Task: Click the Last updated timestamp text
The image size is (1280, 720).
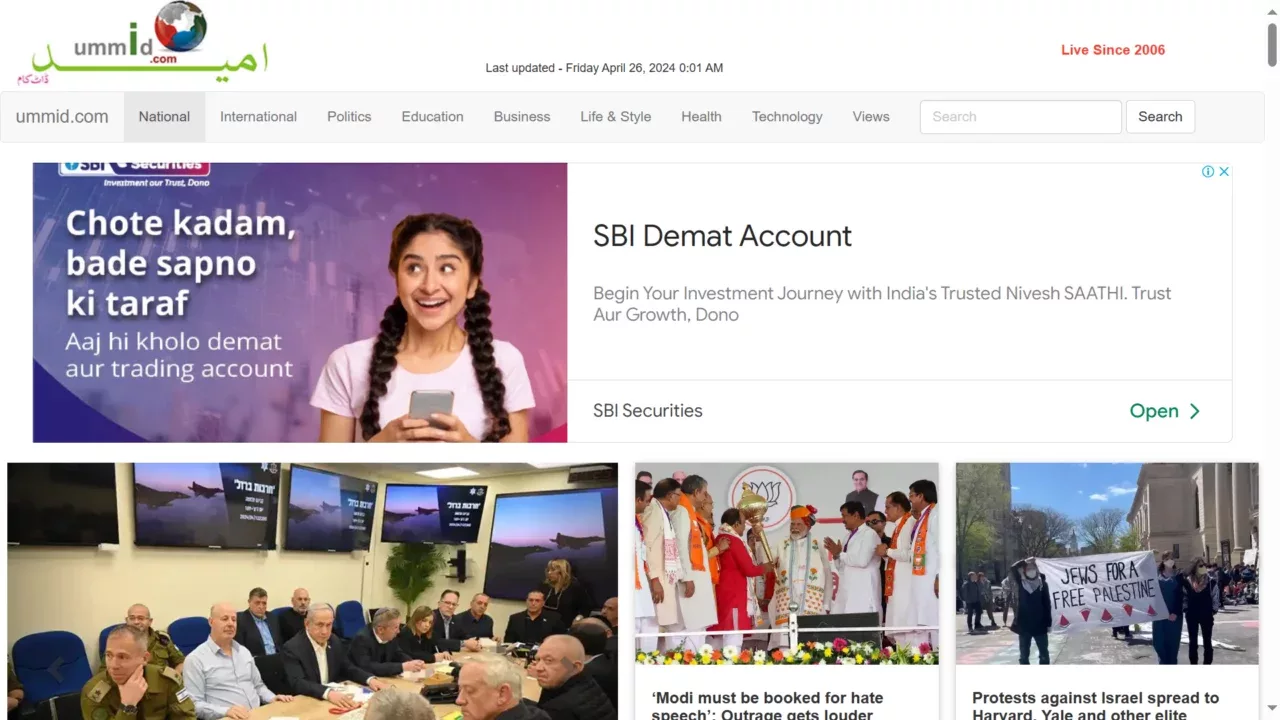Action: pyautogui.click(x=604, y=68)
